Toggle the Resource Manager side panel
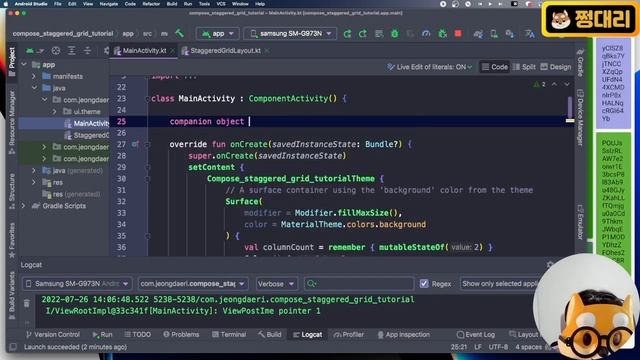This screenshot has width=640, height=360. point(12,122)
